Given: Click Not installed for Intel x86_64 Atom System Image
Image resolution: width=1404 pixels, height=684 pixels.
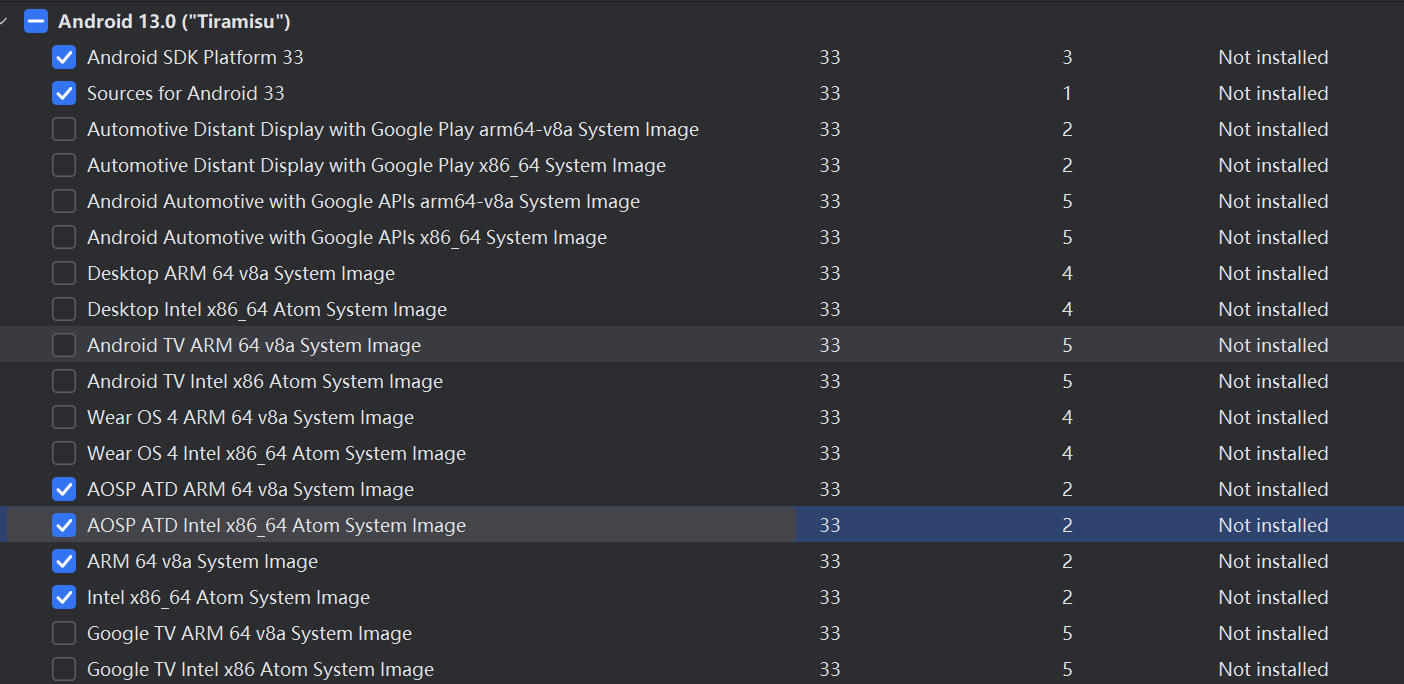Looking at the screenshot, I should pos(1273,597).
